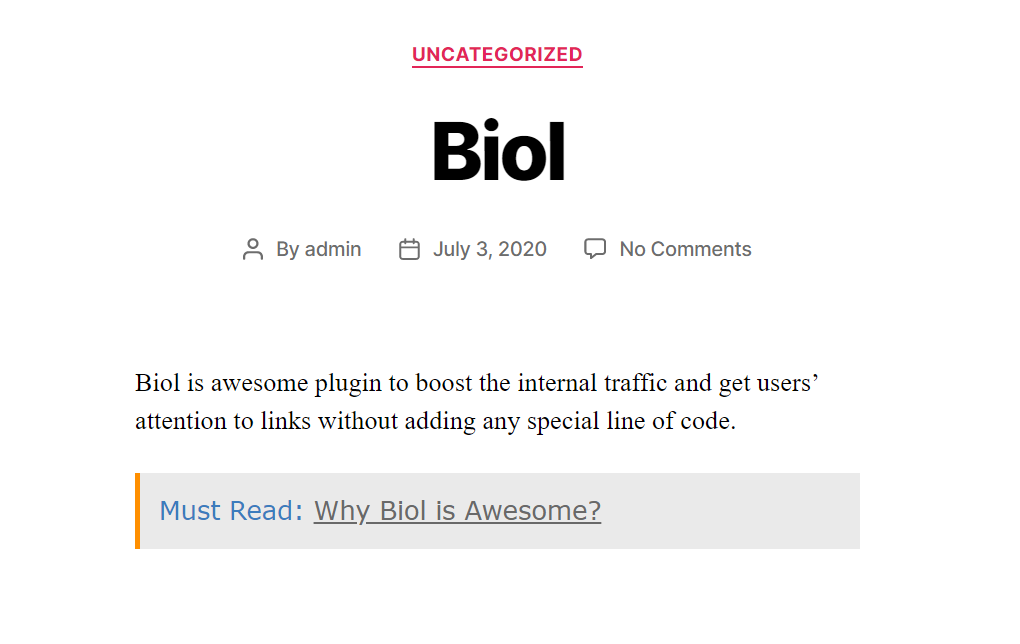The height and width of the screenshot is (644, 1020).
Task: Open the No Comments link
Action: point(686,249)
